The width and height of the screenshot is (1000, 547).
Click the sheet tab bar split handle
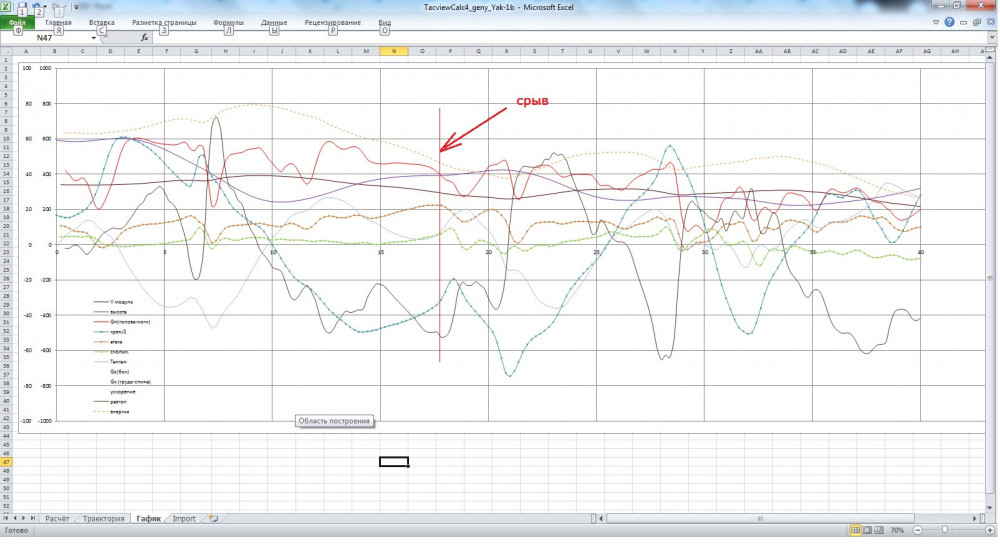coord(592,519)
